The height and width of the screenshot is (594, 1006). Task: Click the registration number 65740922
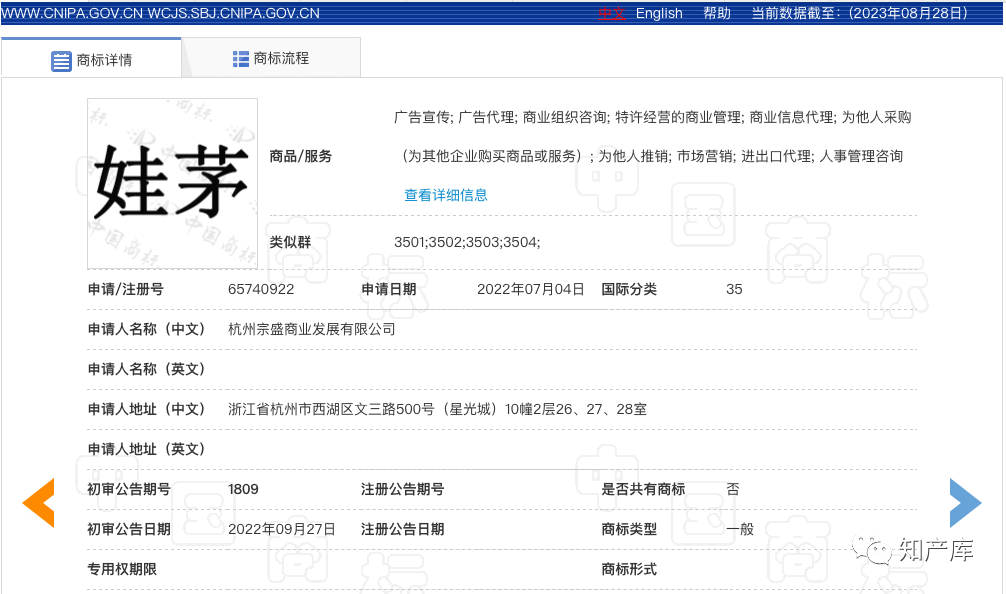click(261, 289)
